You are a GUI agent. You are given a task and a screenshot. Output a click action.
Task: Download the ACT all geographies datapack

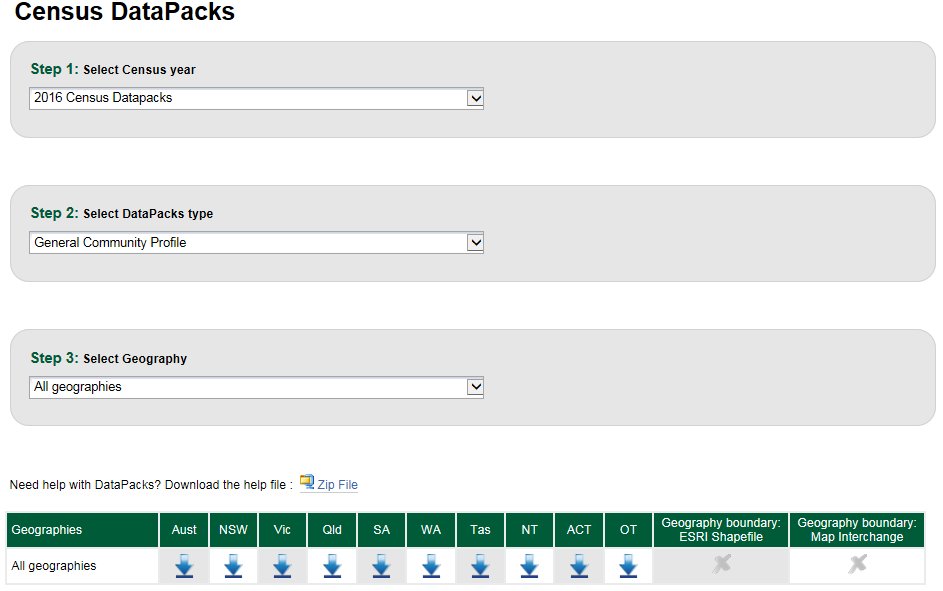click(579, 567)
